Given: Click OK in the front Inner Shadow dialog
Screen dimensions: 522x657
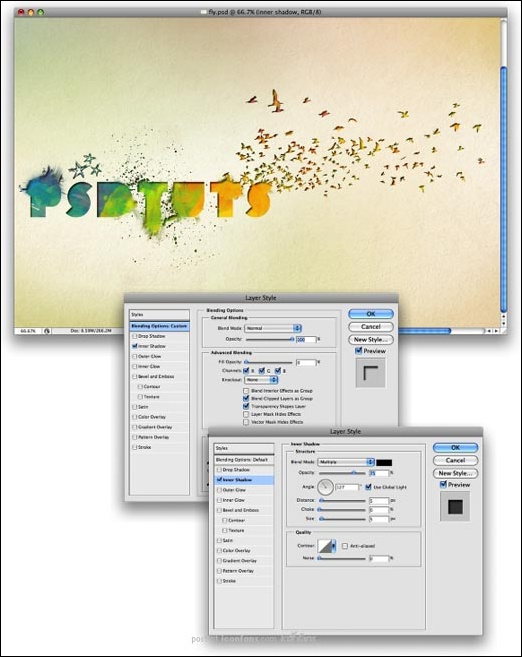Looking at the screenshot, I should tap(455, 447).
